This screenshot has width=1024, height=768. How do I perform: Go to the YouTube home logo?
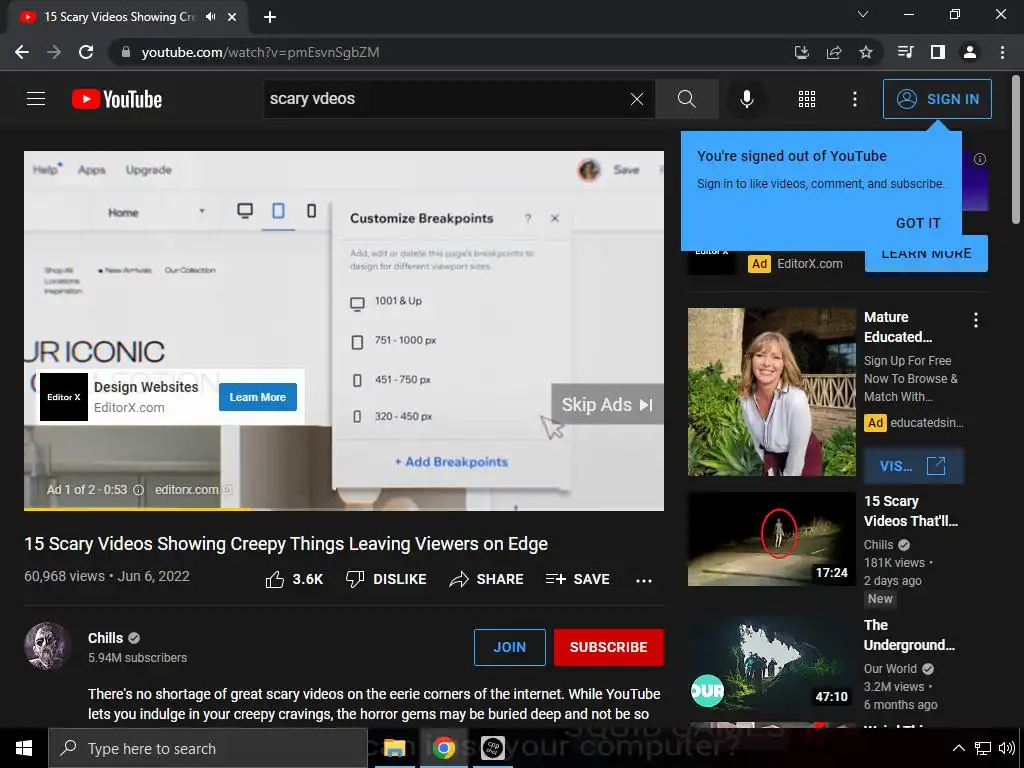click(117, 99)
